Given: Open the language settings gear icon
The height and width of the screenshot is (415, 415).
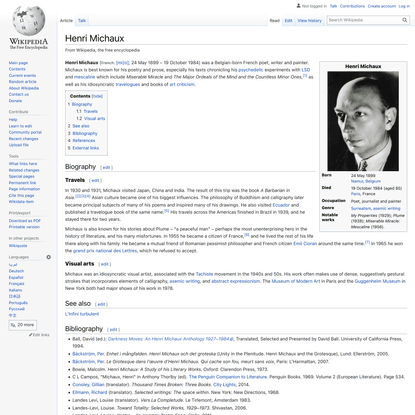Looking at the screenshot, I should (49, 257).
